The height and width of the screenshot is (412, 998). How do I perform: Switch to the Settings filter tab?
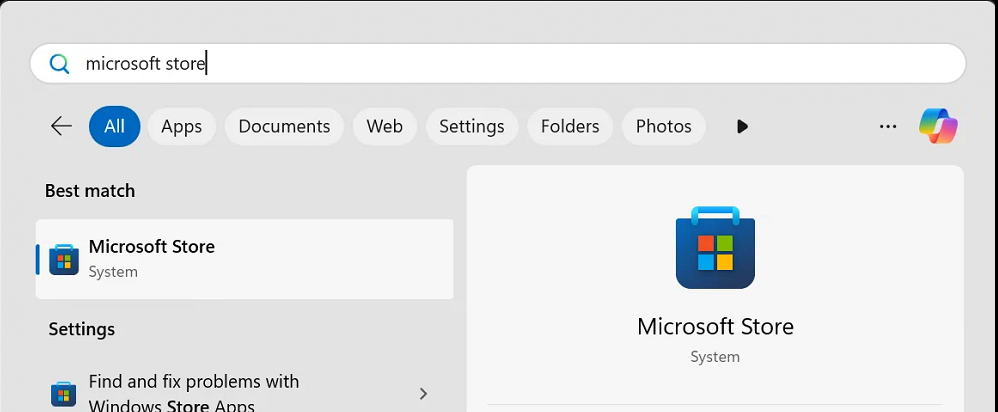tap(472, 126)
